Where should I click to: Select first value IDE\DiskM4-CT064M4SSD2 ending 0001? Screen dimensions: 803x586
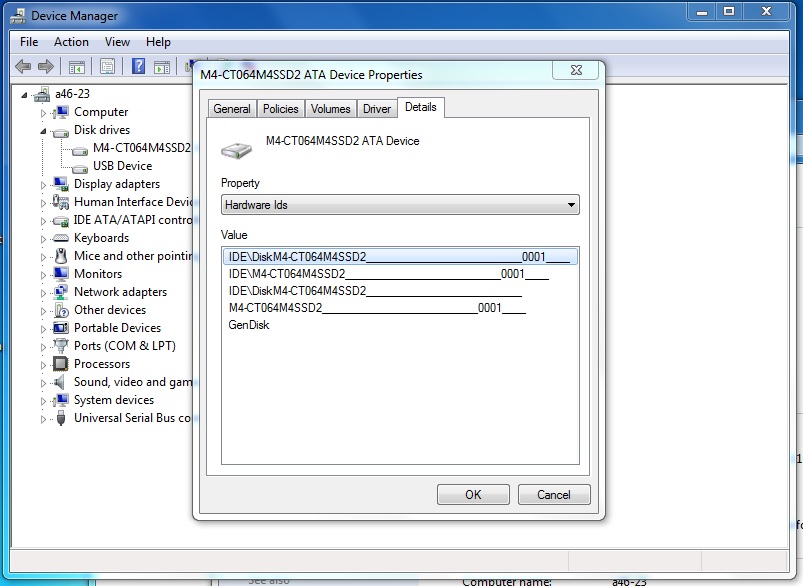point(400,257)
